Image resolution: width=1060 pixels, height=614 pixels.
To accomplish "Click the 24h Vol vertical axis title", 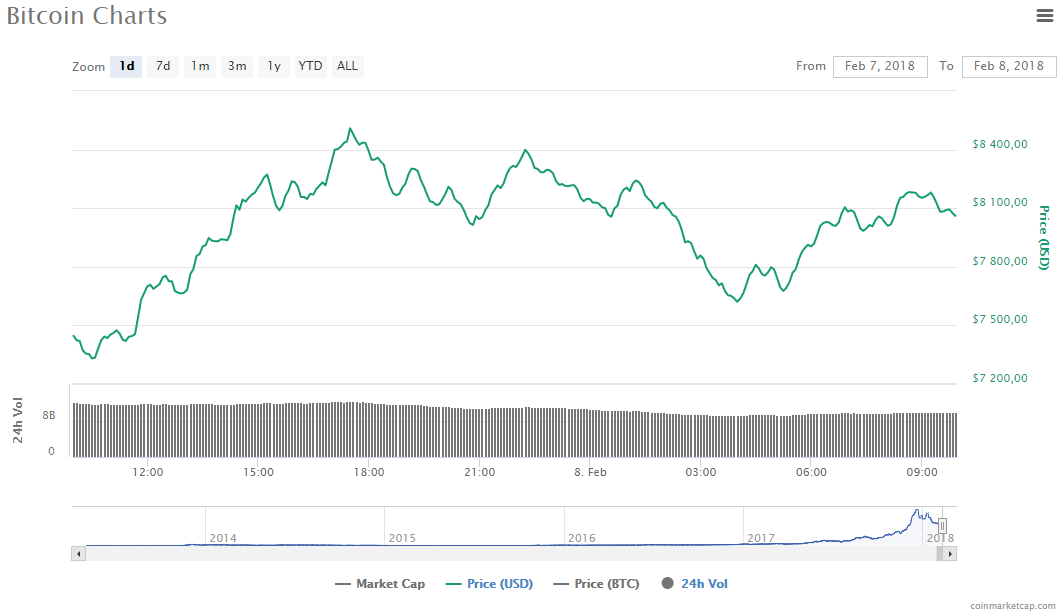I will click(18, 421).
